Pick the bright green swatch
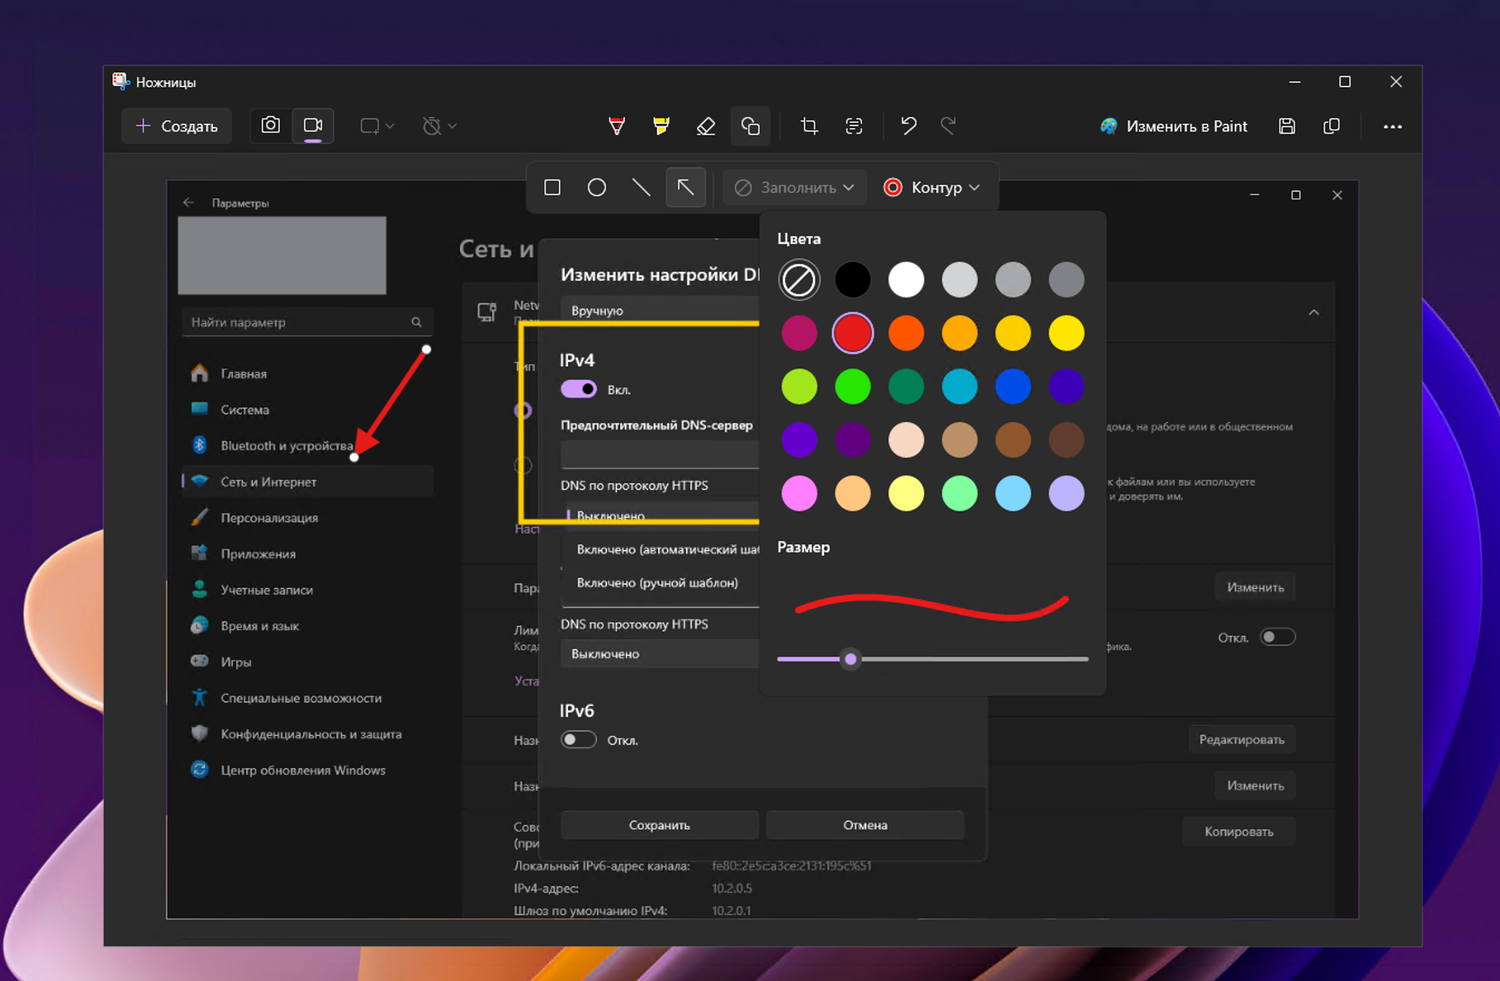The height and width of the screenshot is (981, 1500). [x=853, y=387]
